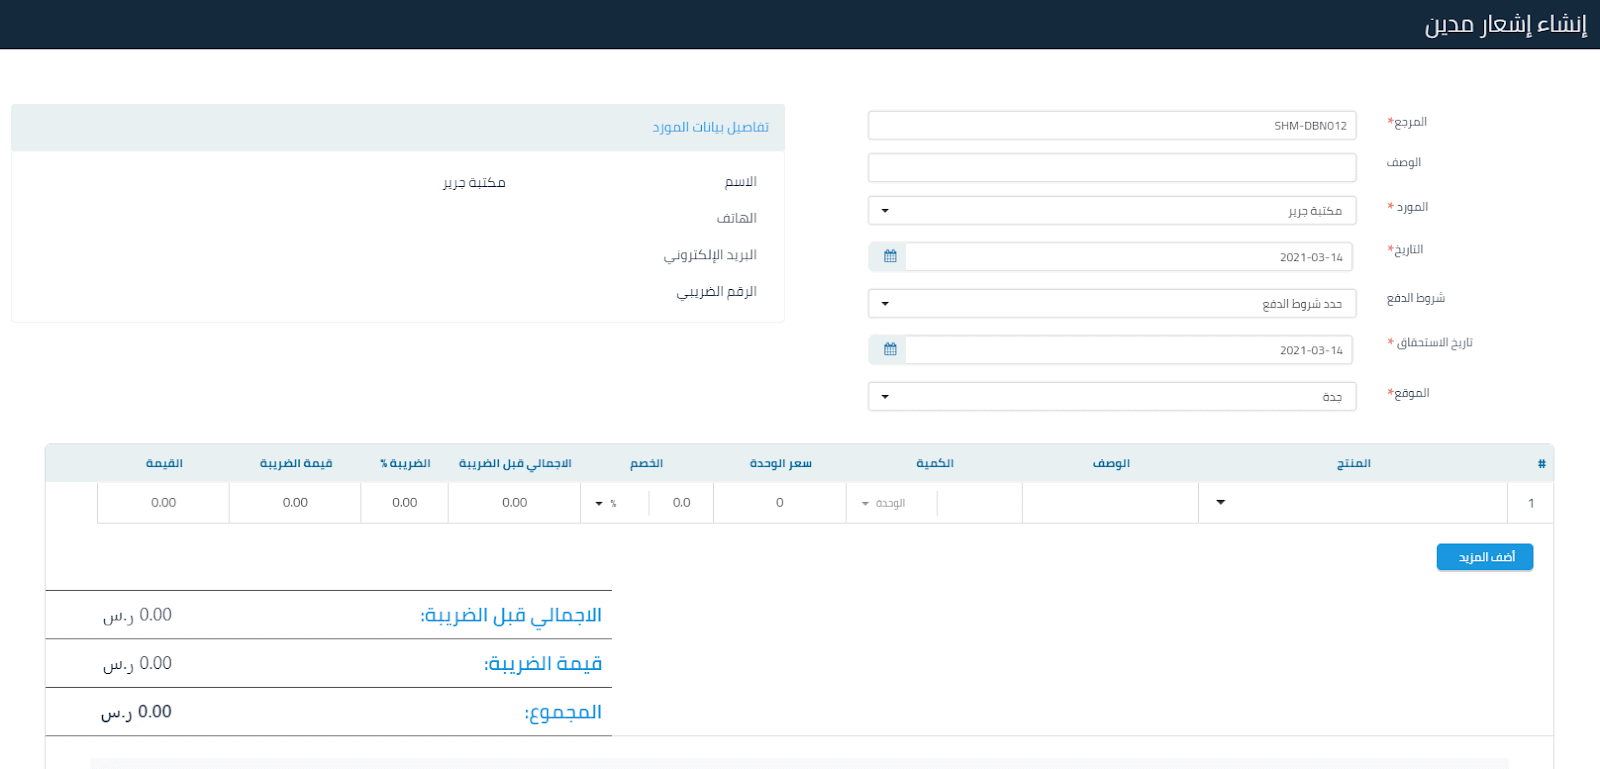Click the تاريخ الاستحقاق due date field
1600x769 pixels.
click(1128, 350)
